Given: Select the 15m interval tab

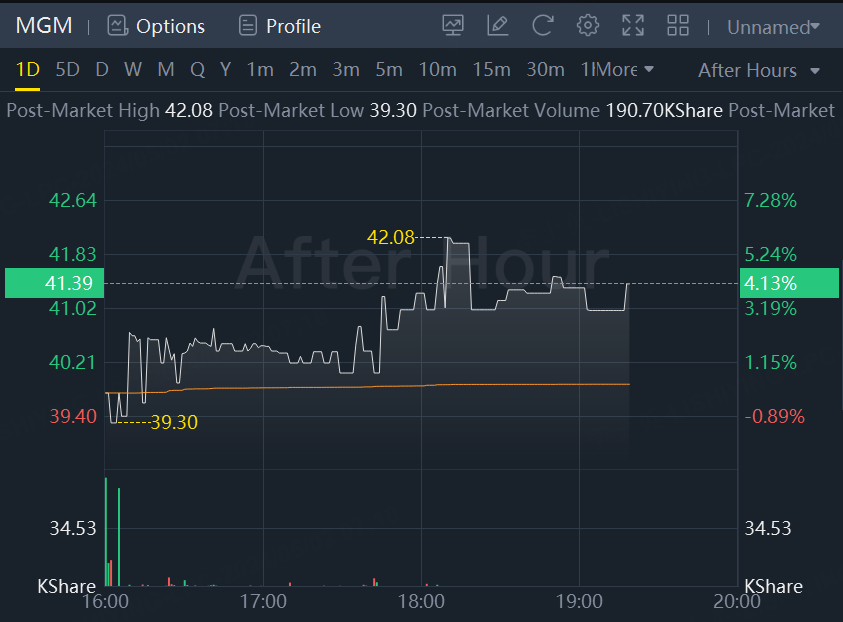Looking at the screenshot, I should click(x=491, y=70).
